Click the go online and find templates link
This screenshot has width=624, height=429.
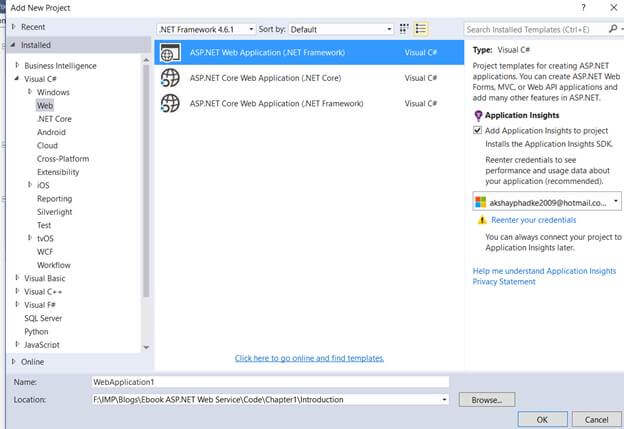309,358
